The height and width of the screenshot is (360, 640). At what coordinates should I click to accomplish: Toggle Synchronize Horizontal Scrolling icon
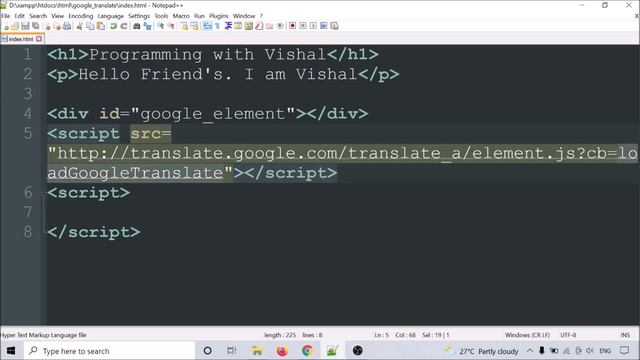point(193,26)
